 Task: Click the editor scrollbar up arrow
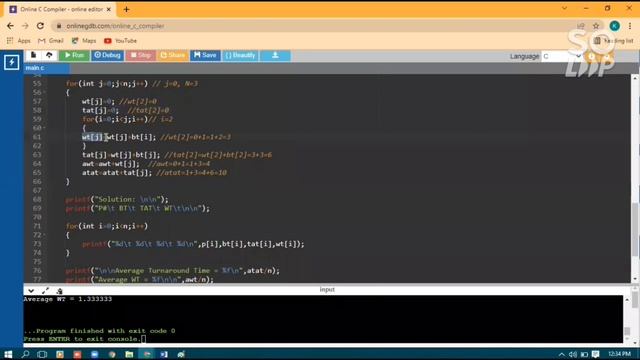click(x=635, y=78)
